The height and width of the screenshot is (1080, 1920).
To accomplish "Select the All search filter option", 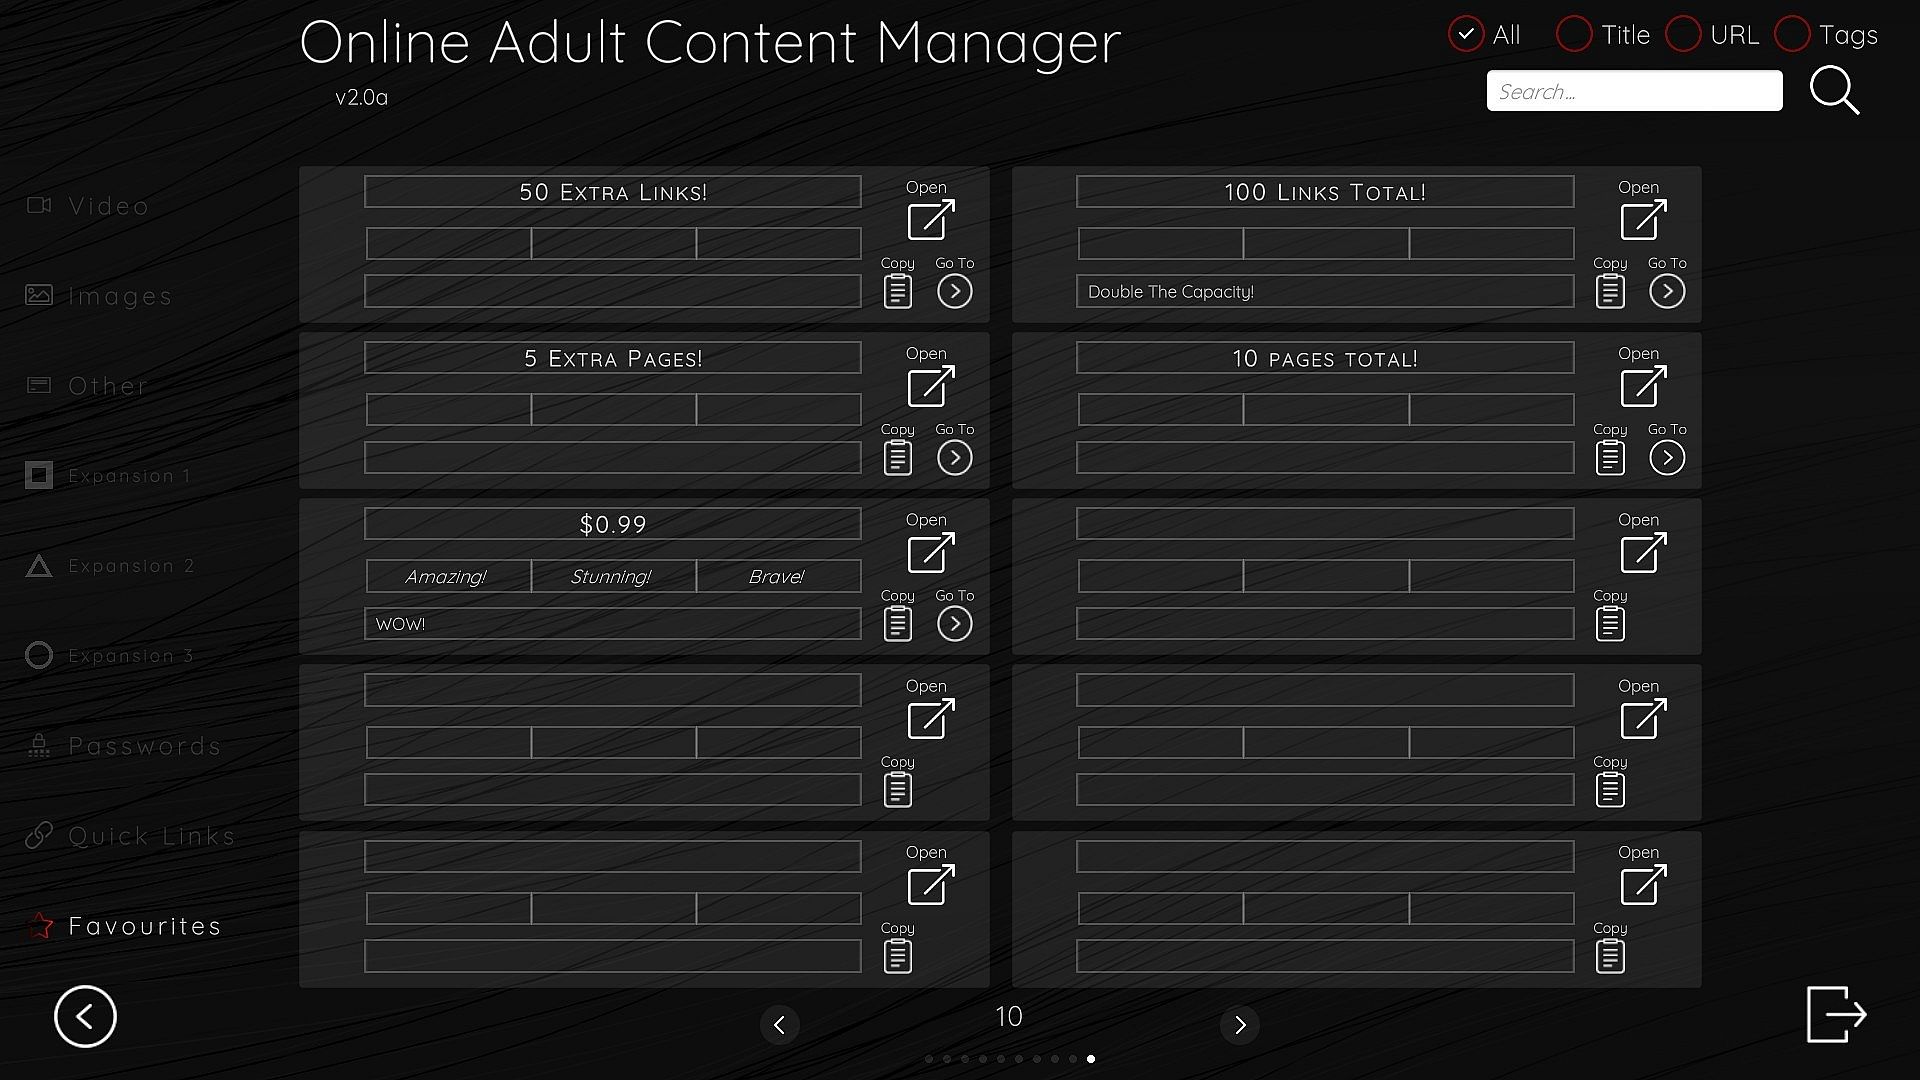I will pyautogui.click(x=1466, y=35).
